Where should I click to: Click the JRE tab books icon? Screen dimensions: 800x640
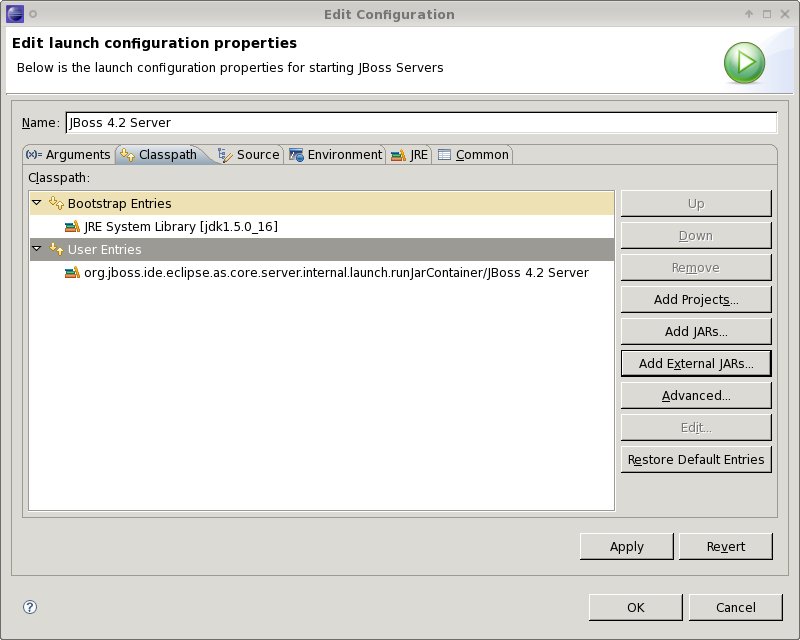[398, 155]
